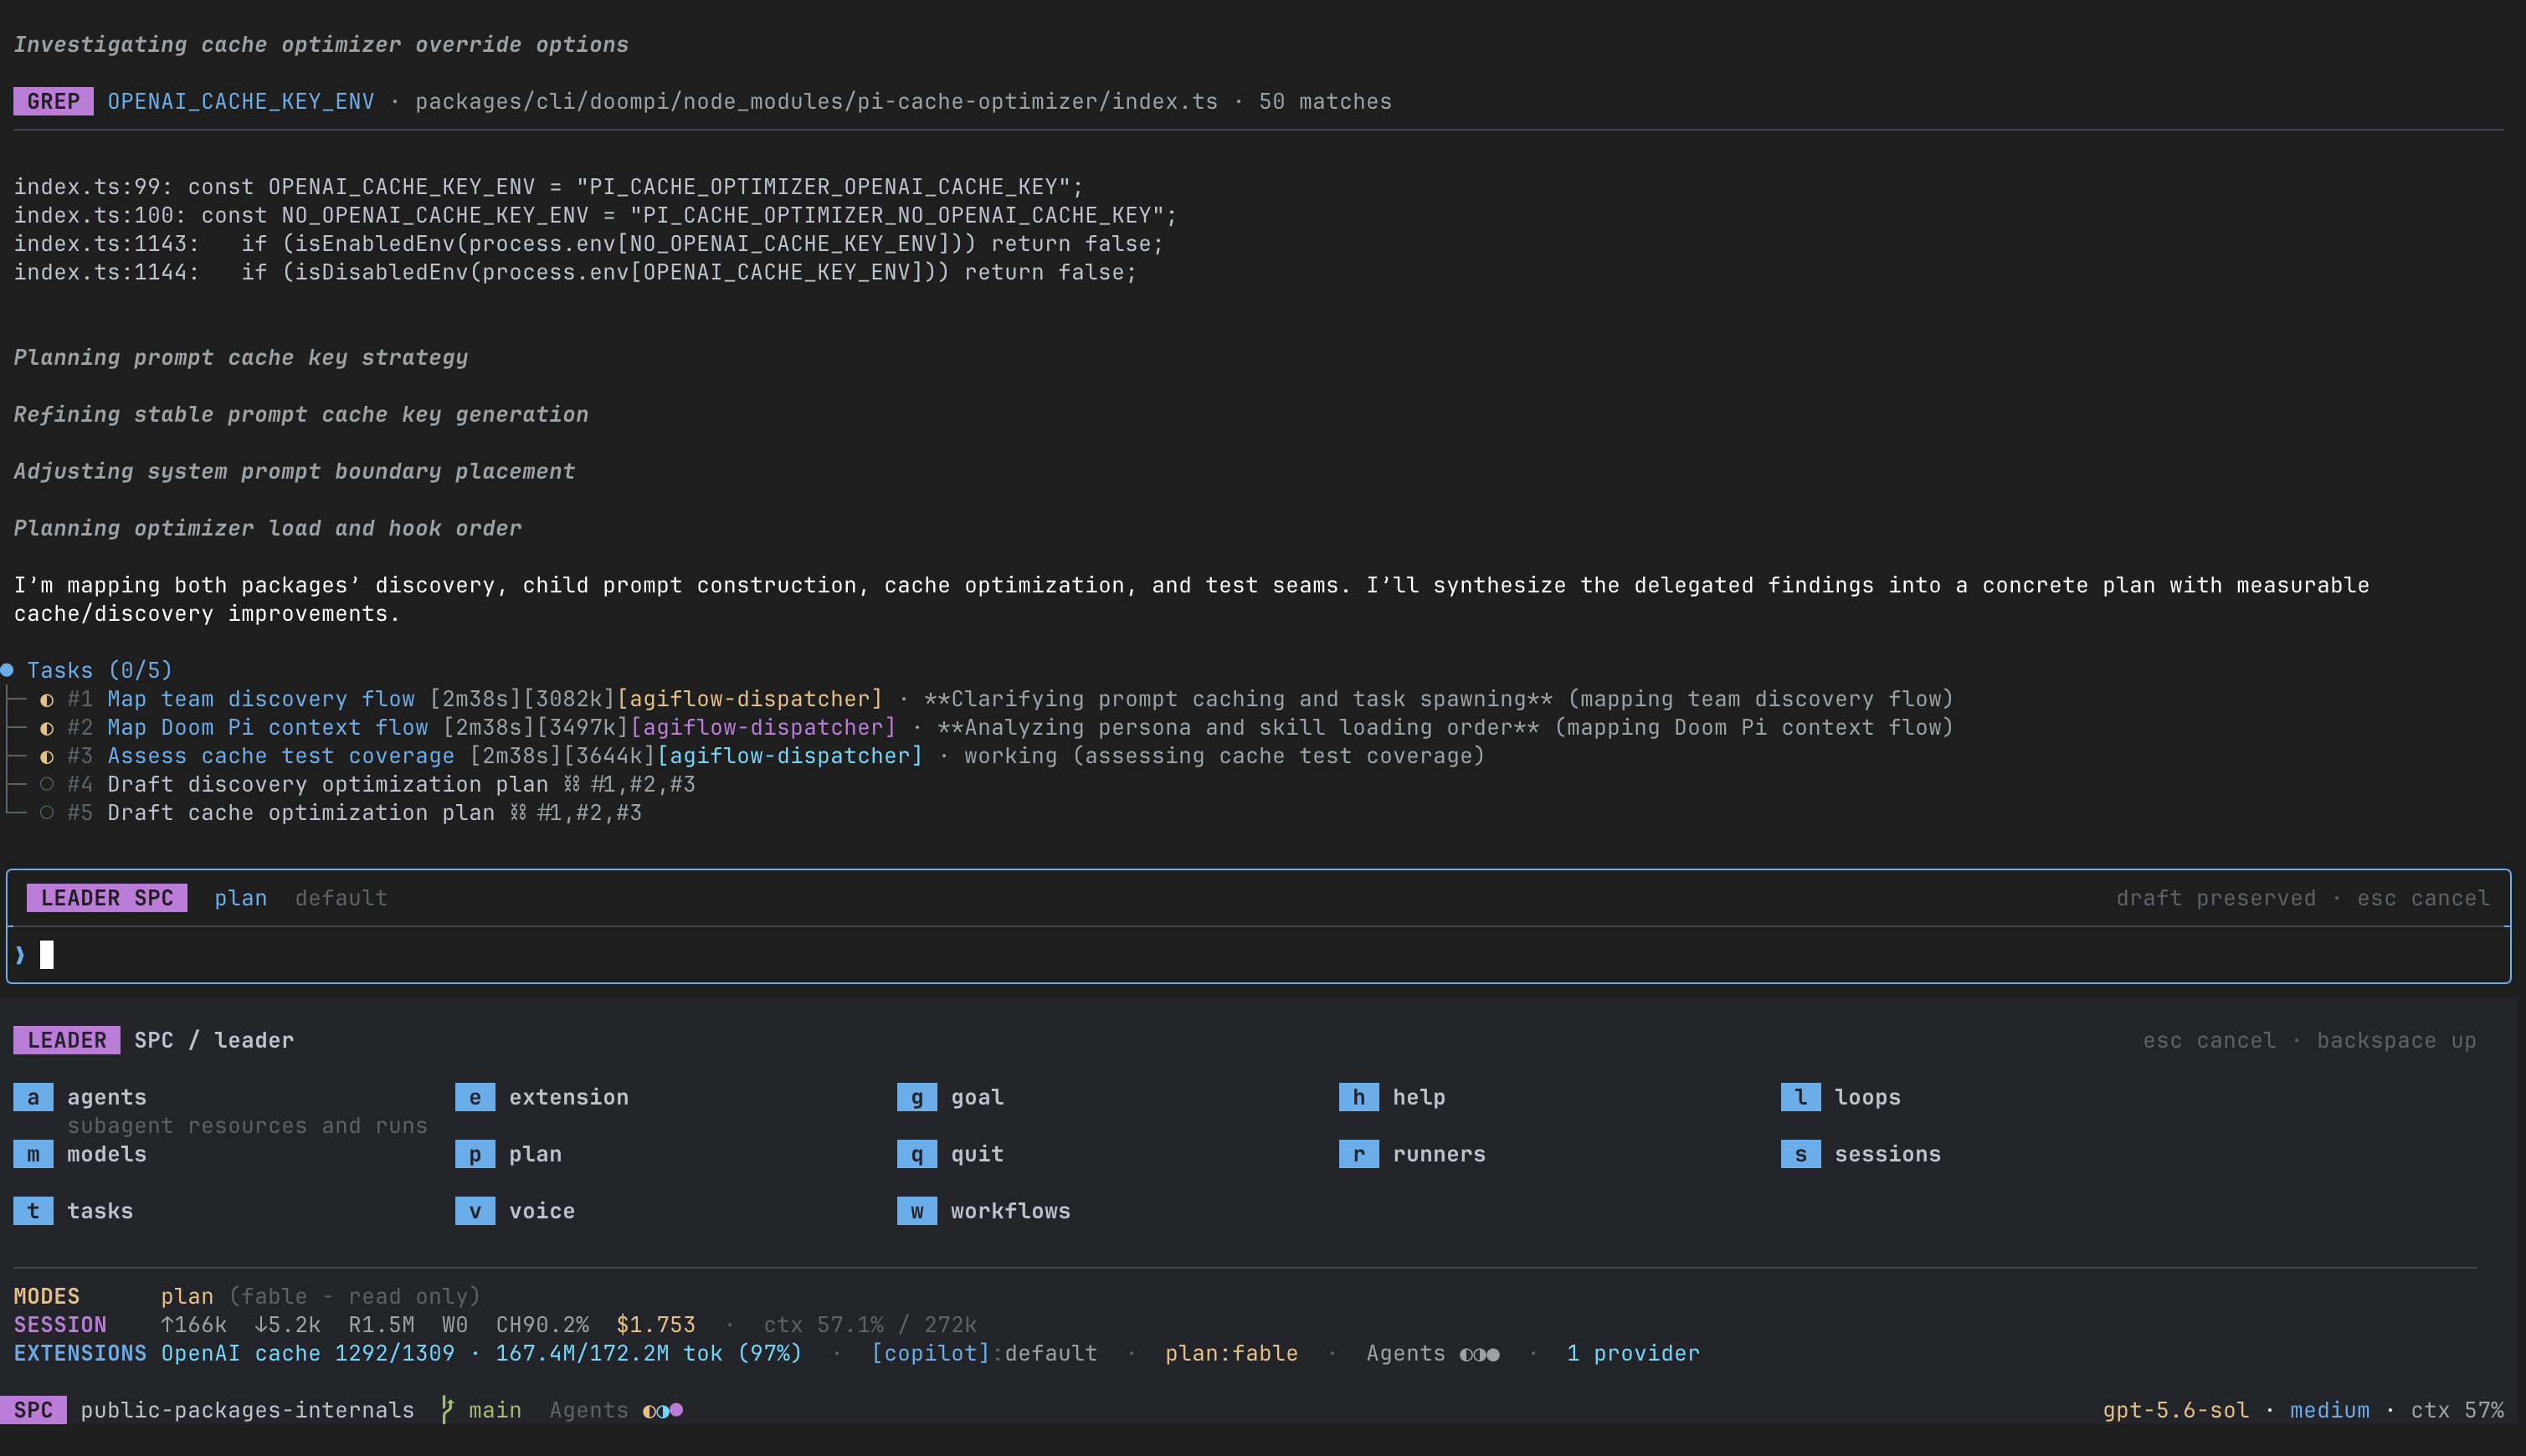Select the 'h' help key badge
This screenshot has width=2526, height=1456.
point(1359,1097)
